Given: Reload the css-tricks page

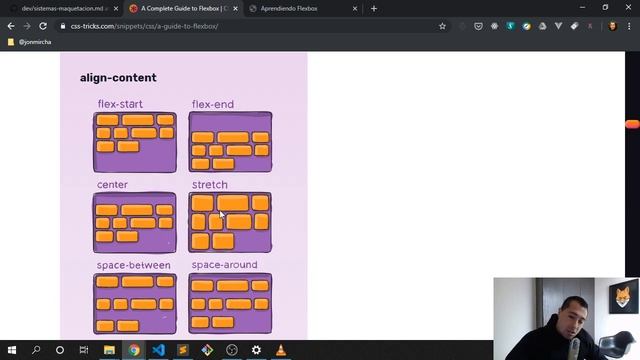Looking at the screenshot, I should [x=43, y=26].
